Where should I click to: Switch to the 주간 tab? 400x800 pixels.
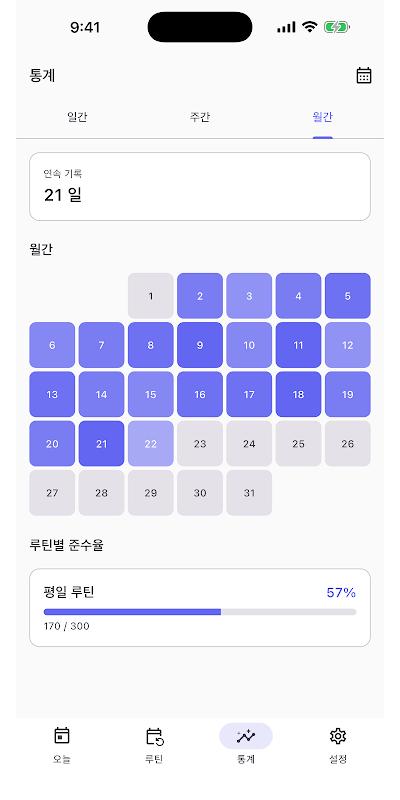coord(200,117)
